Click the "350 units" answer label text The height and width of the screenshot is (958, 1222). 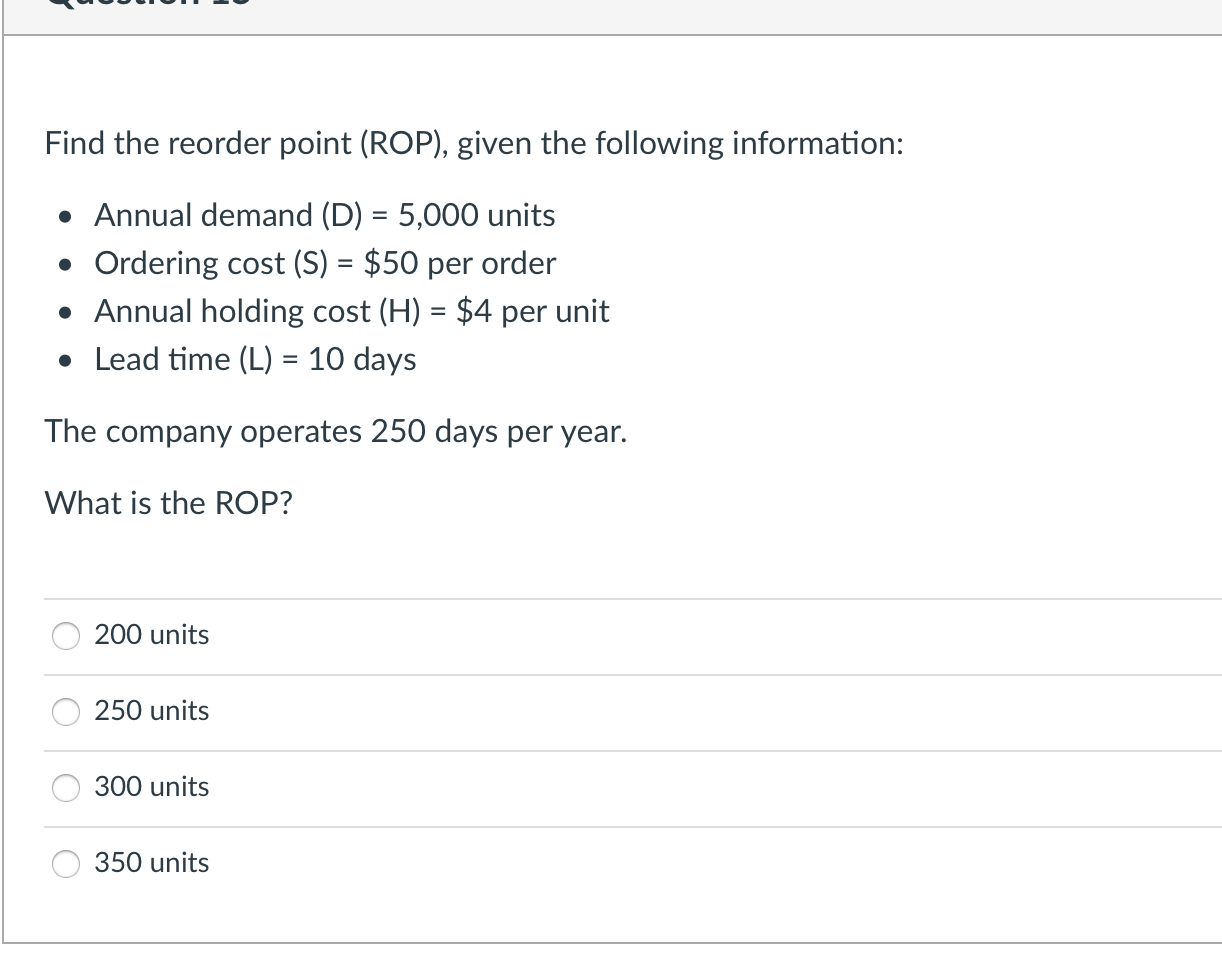point(152,863)
